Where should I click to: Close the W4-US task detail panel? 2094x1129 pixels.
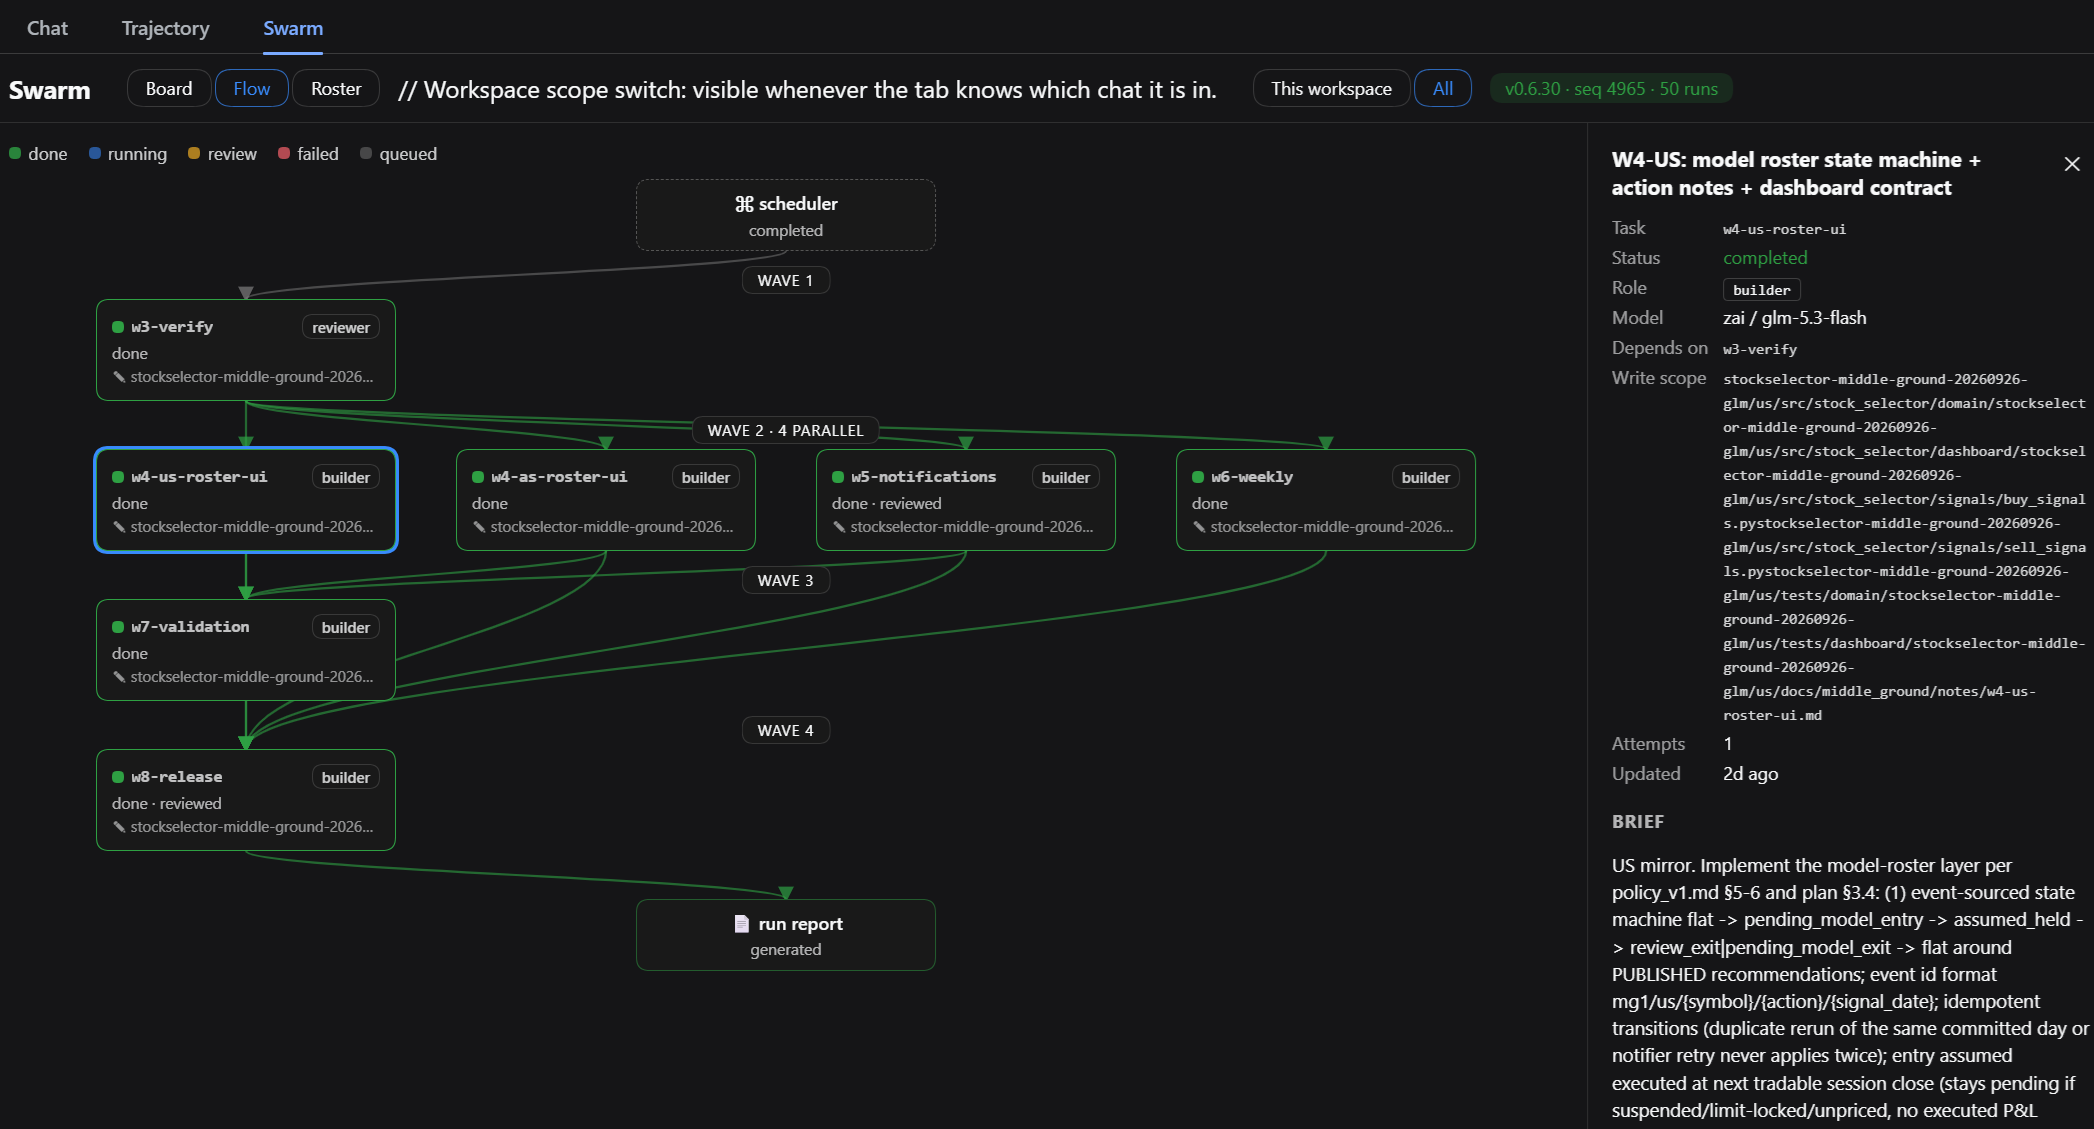click(2072, 164)
